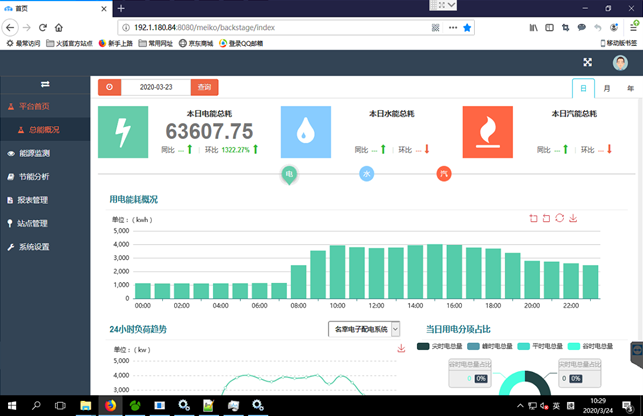Click the date field showing 2020-03-23
Viewport: 643px width, 416px height.
156,87
